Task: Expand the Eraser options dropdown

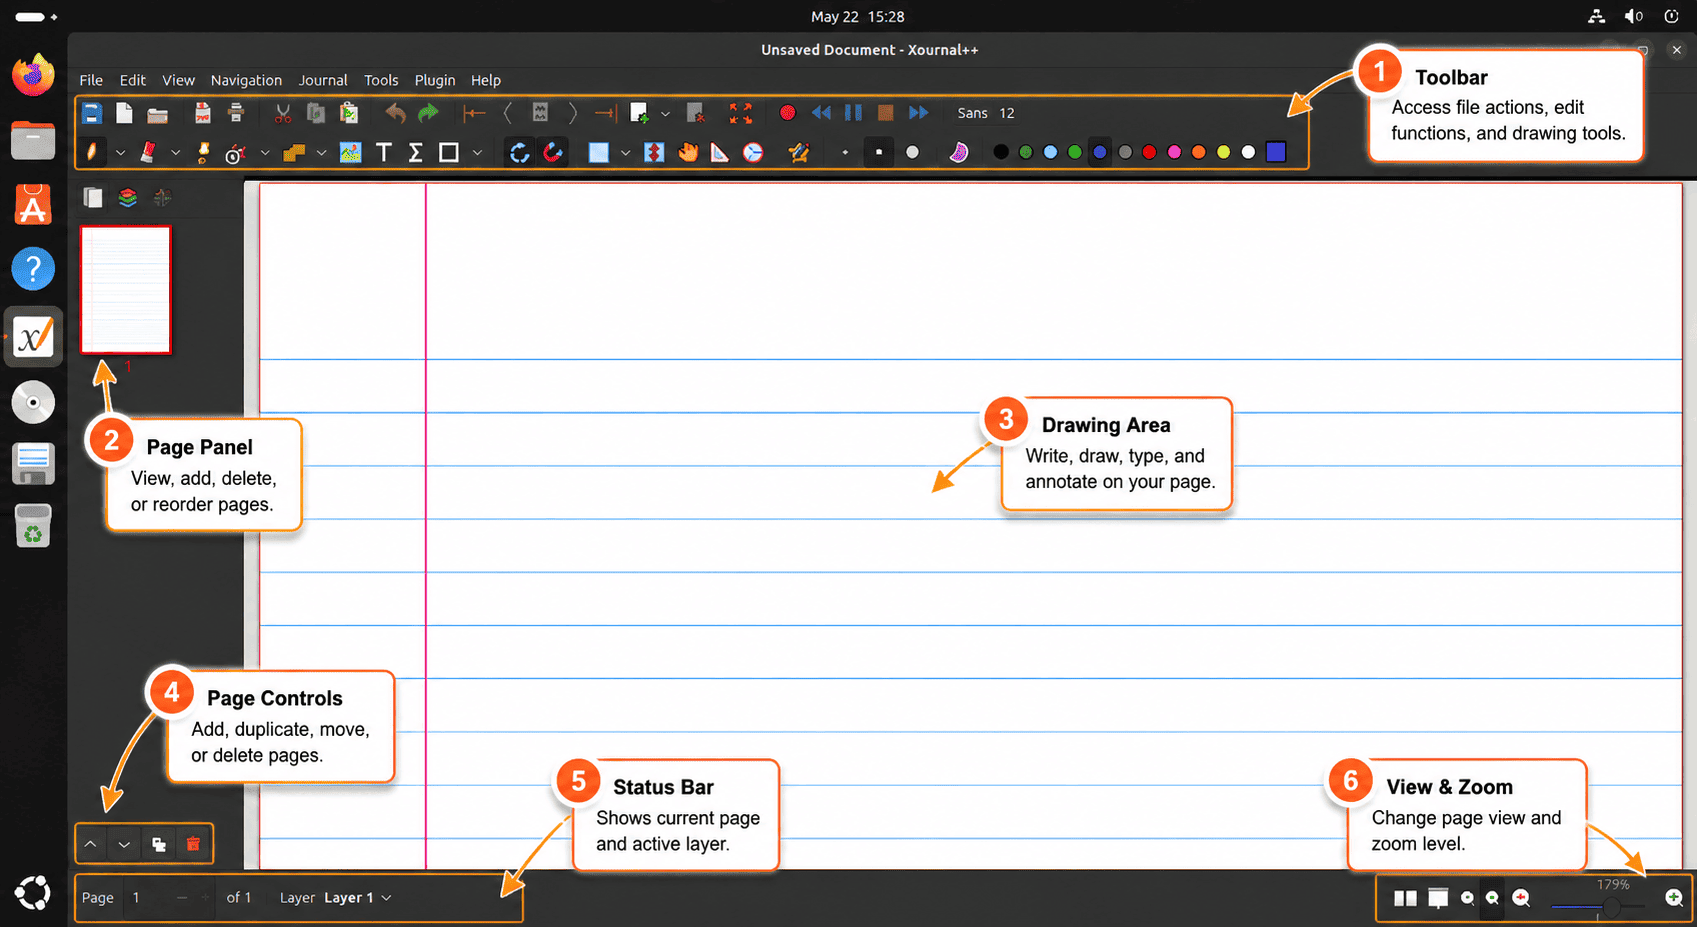Action: point(175,153)
